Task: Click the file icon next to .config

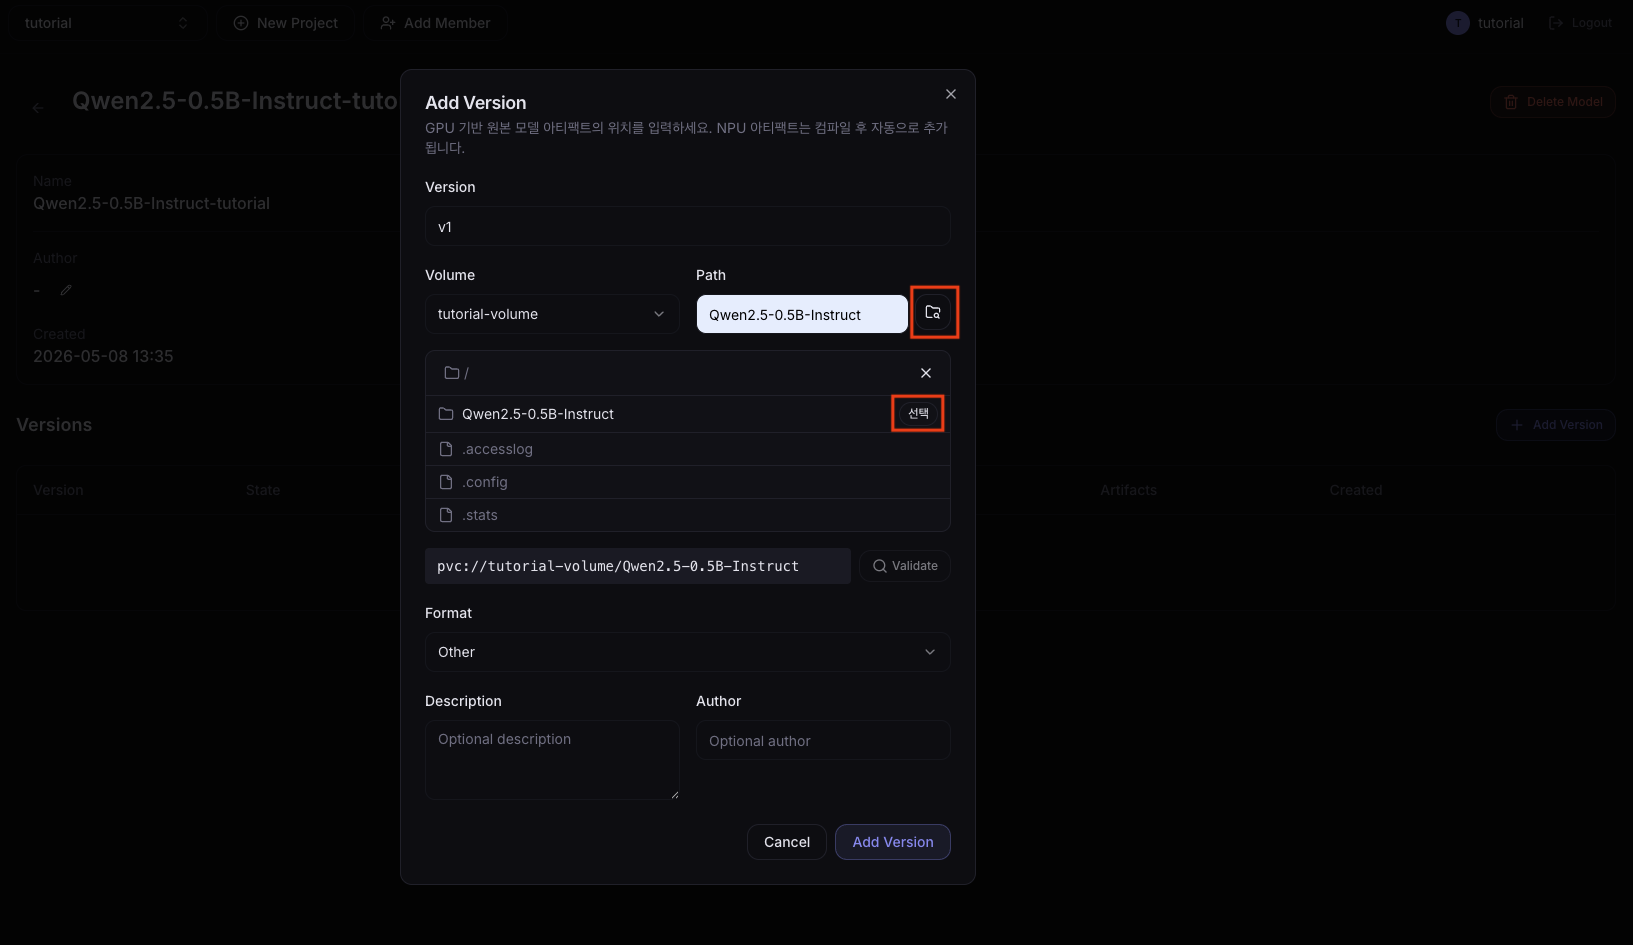Action: (x=447, y=482)
